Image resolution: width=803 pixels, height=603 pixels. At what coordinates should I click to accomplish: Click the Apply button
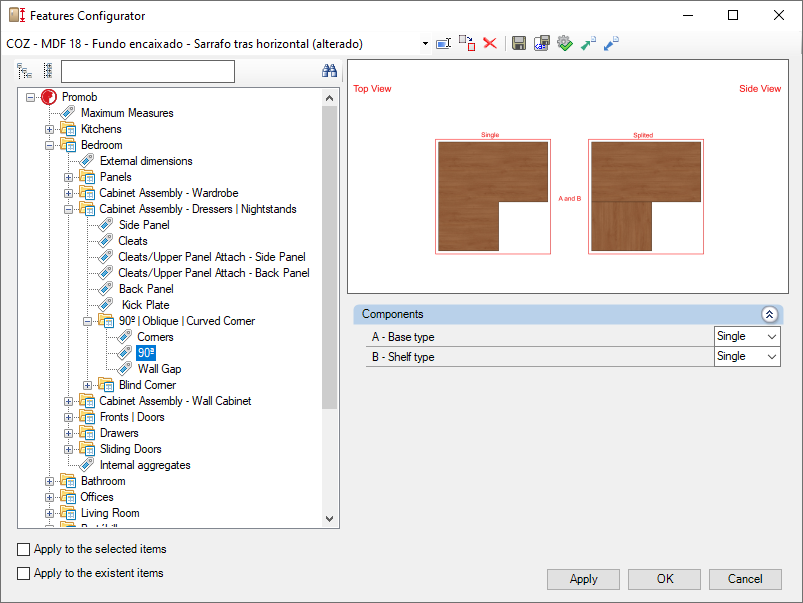coord(583,579)
